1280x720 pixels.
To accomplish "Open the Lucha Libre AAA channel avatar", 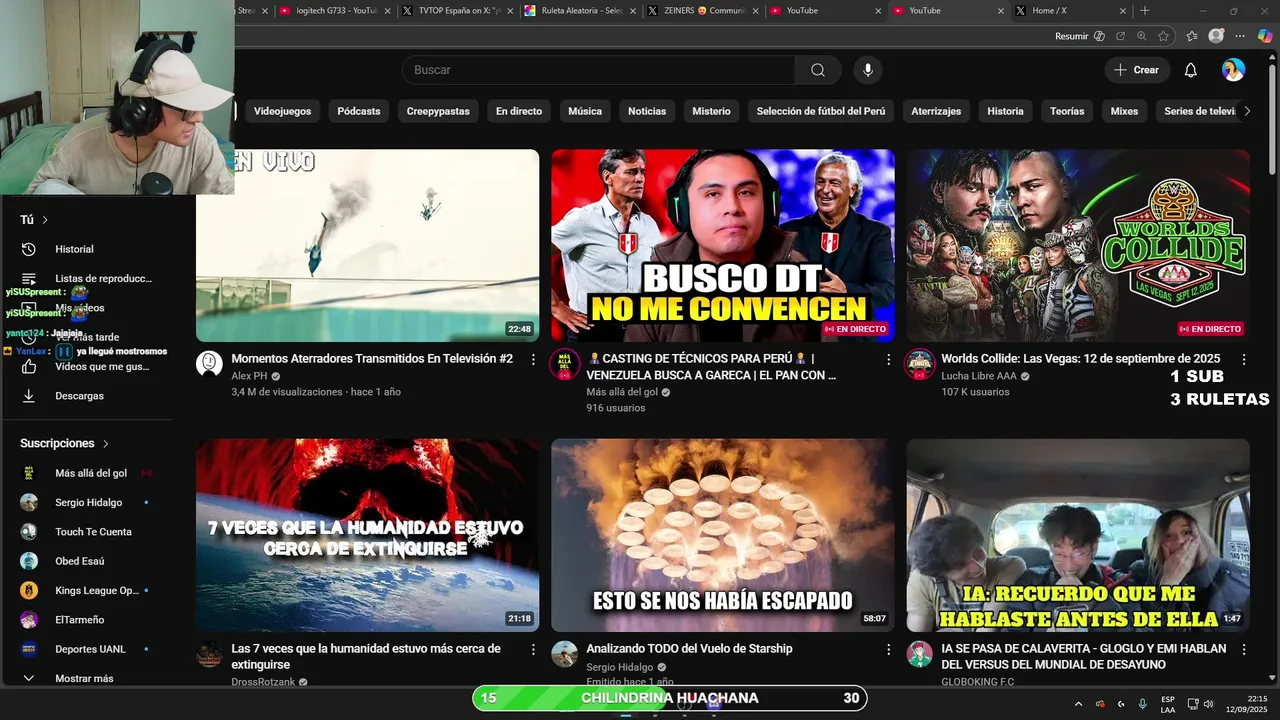I will point(919,364).
